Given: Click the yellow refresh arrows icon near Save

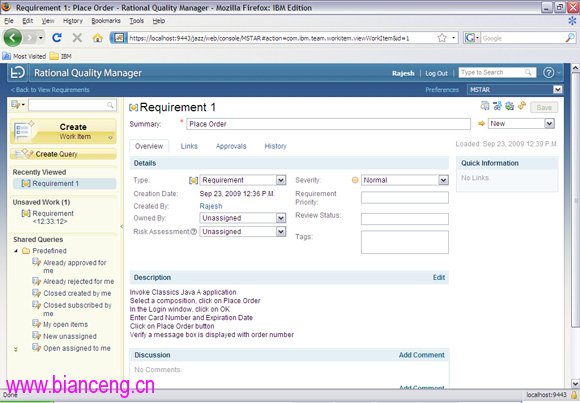Looking at the screenshot, I should coord(522,106).
